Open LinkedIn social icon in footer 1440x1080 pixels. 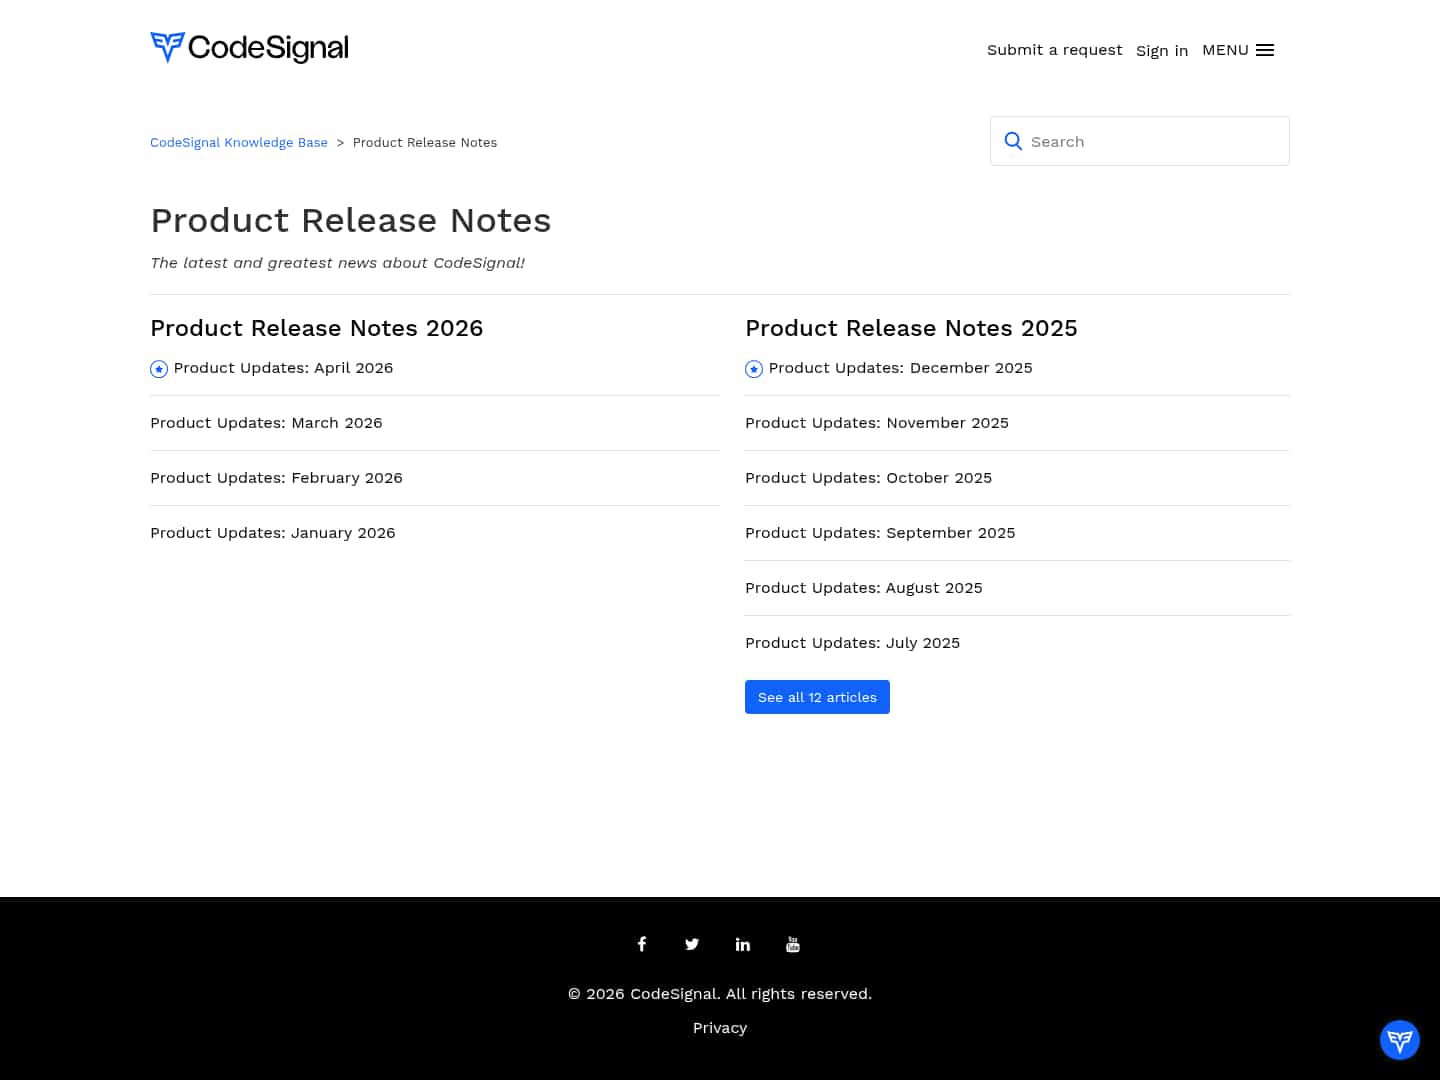tap(743, 944)
